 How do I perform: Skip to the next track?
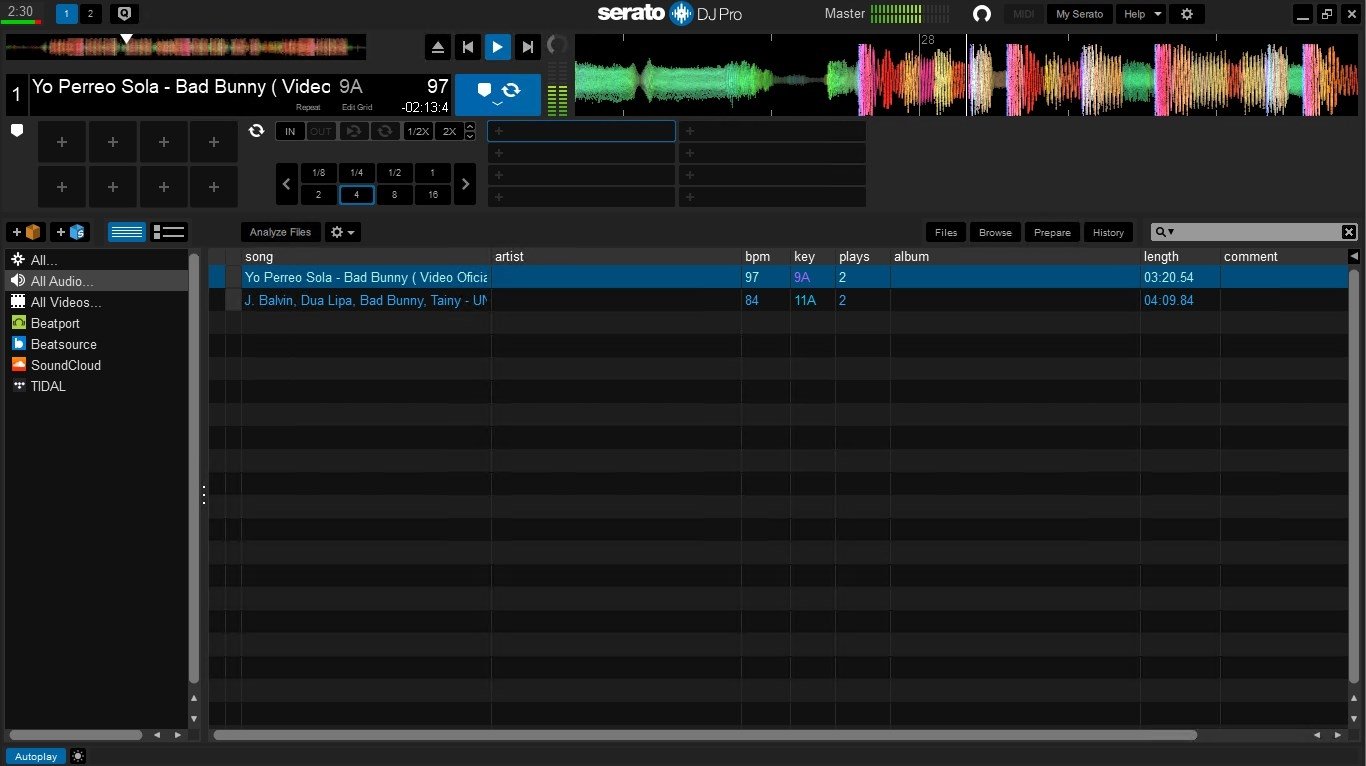[x=527, y=46]
